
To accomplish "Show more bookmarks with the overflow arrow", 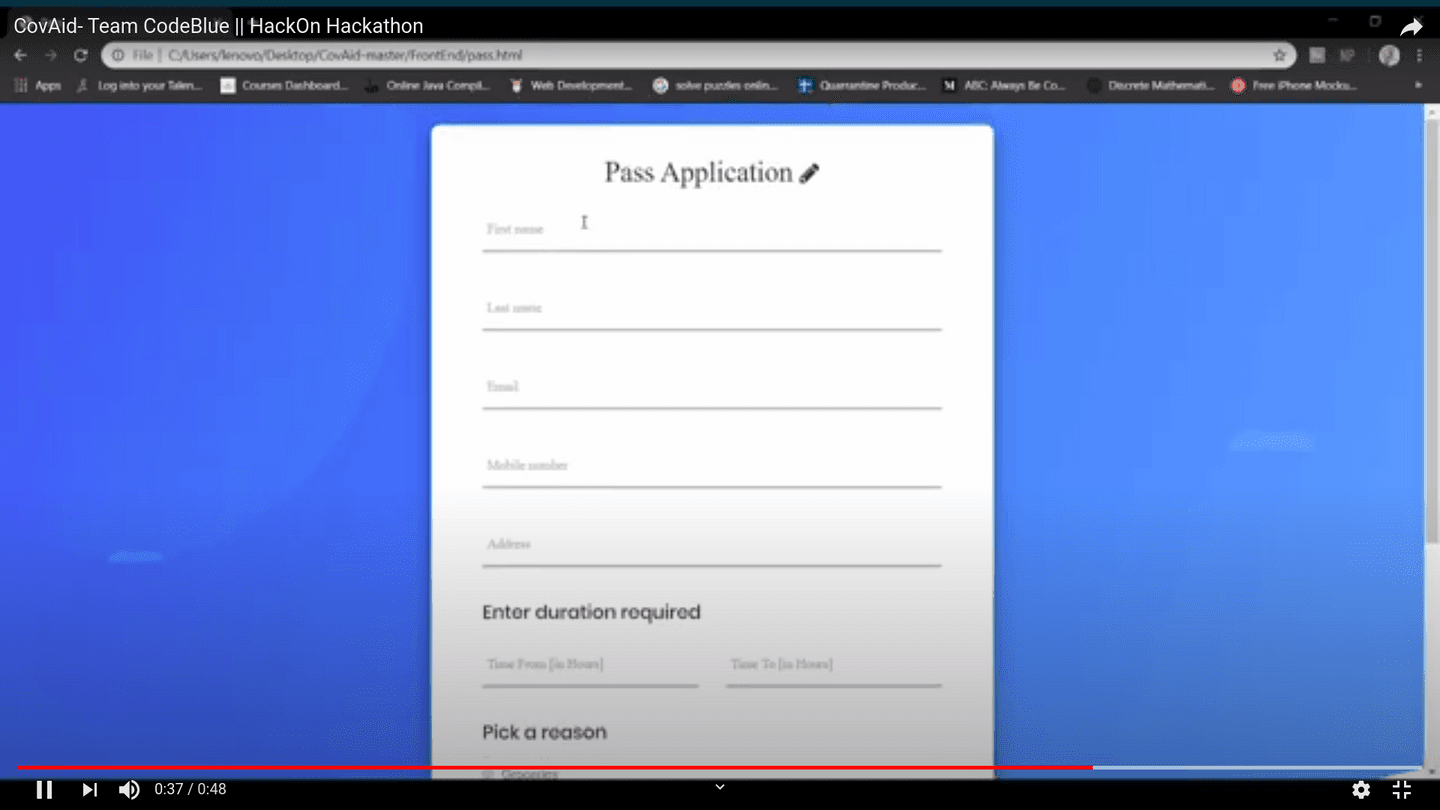I will (1418, 86).
